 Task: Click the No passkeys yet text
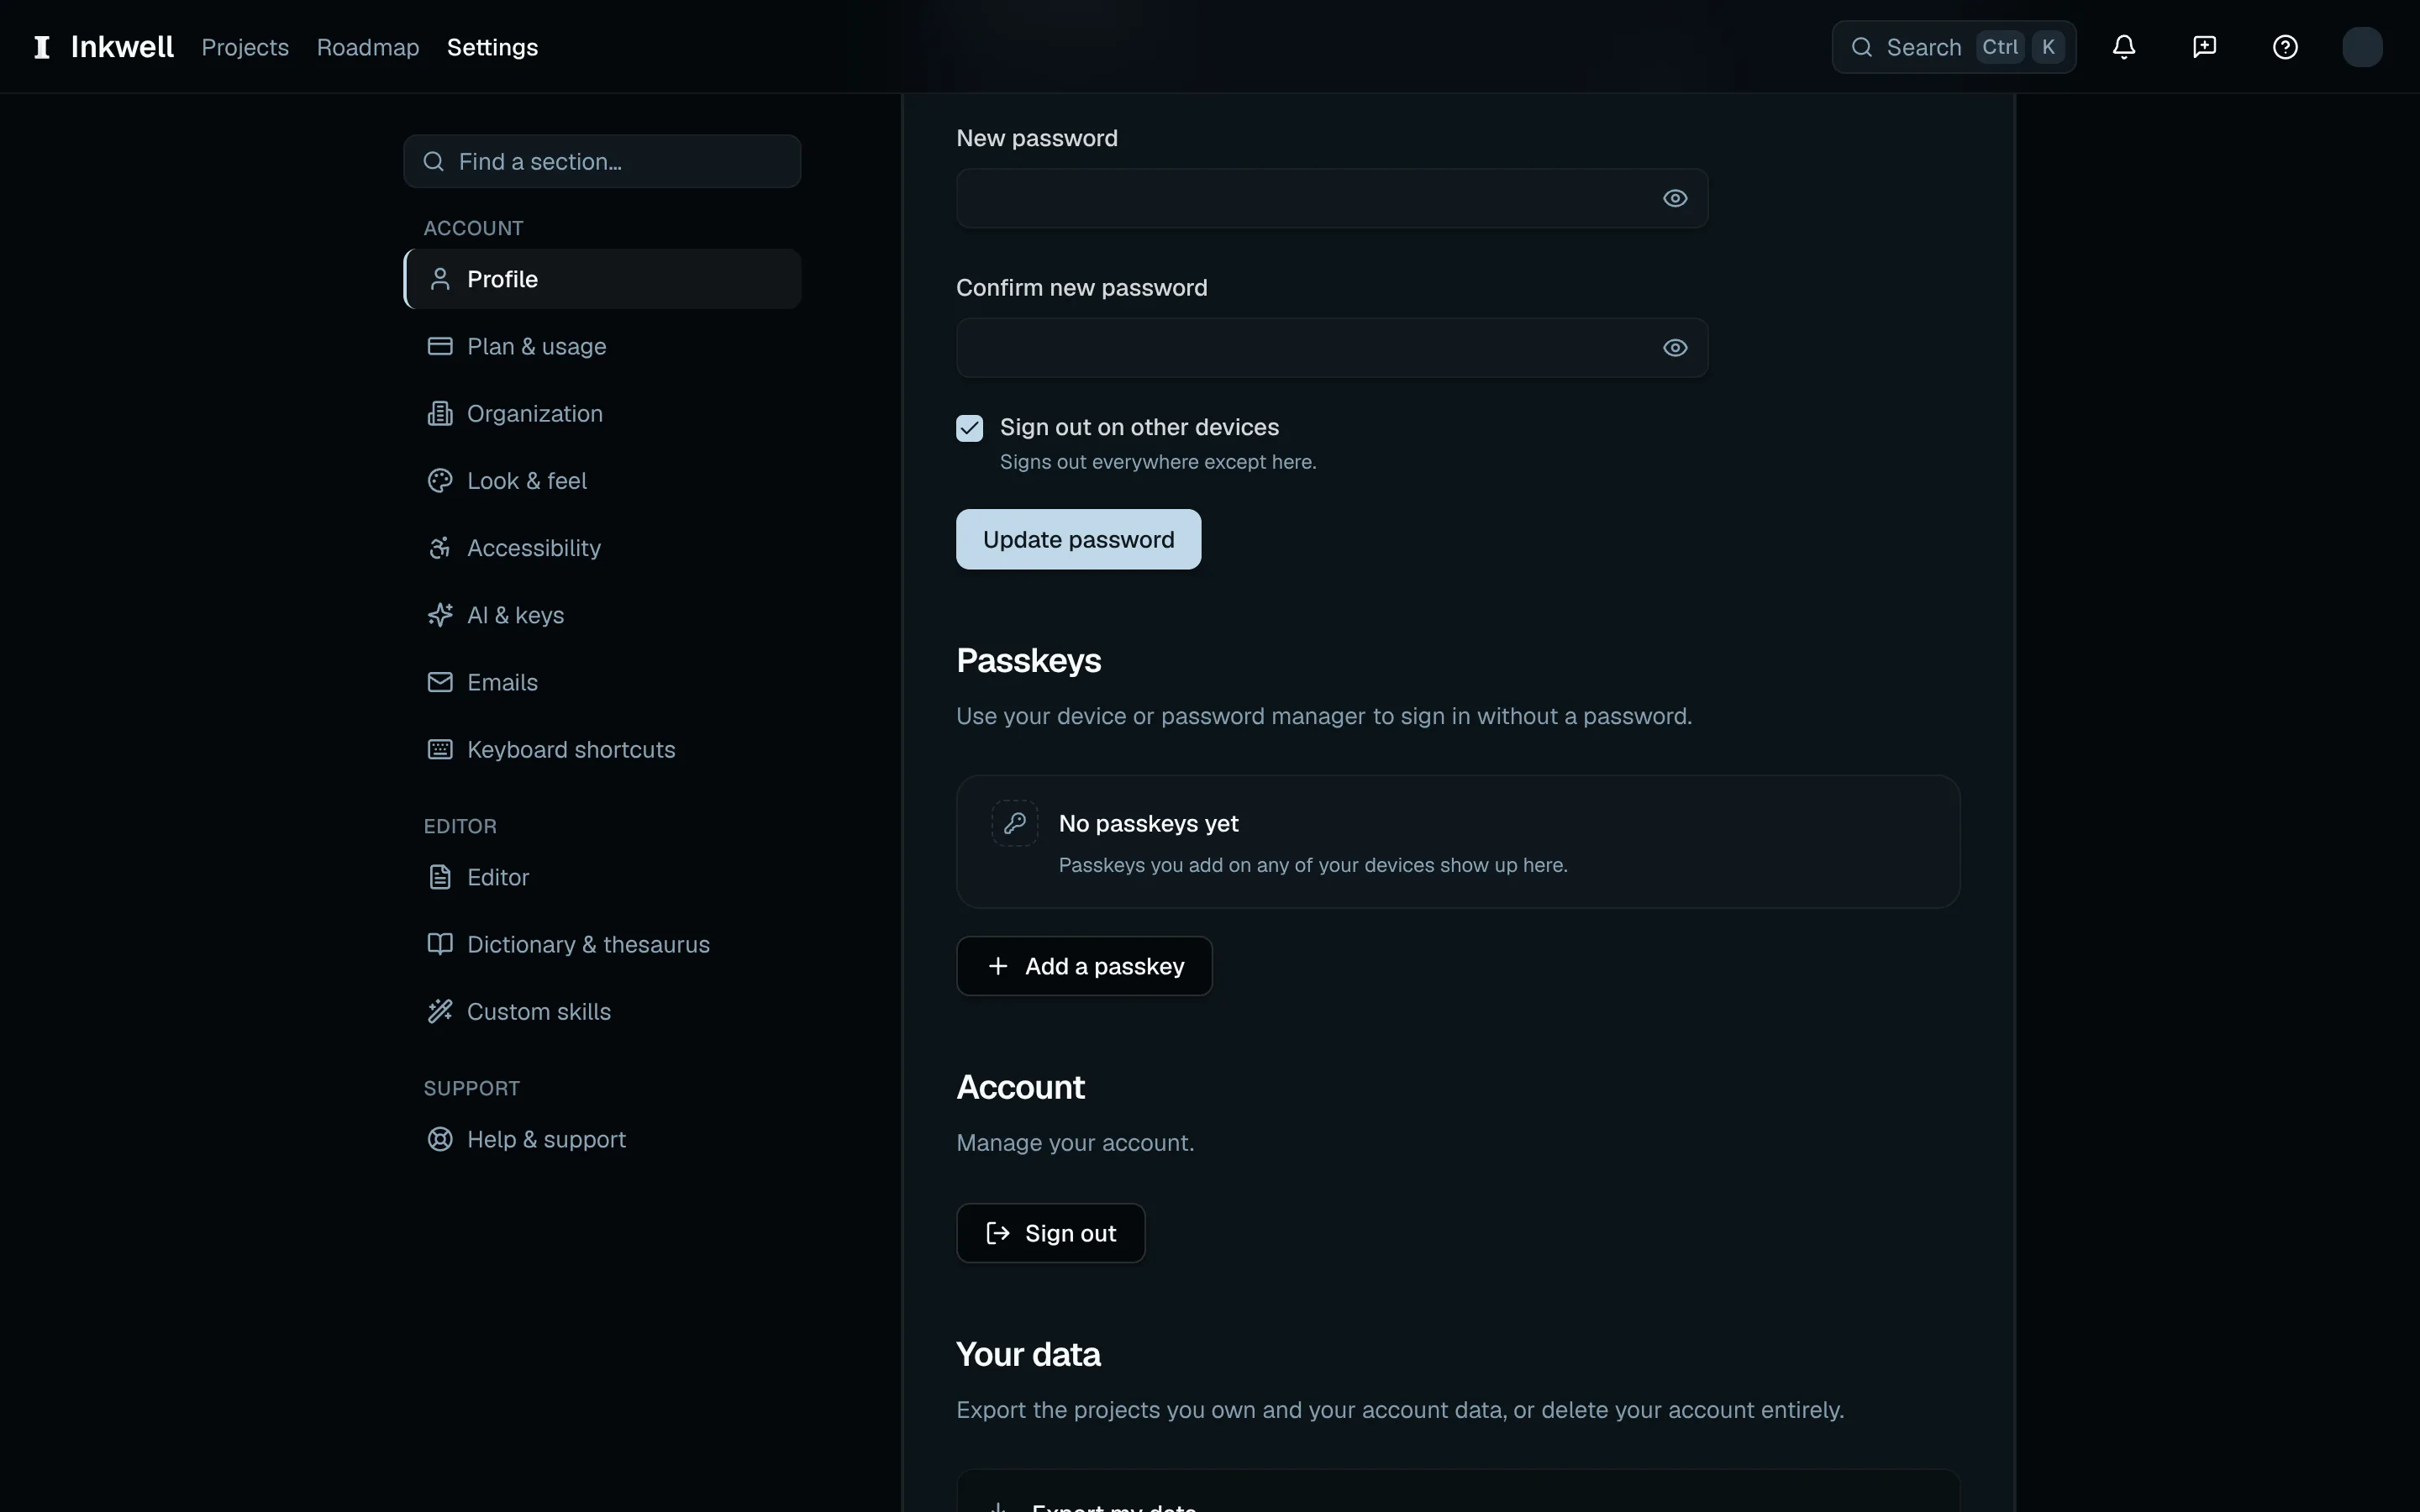pos(1148,823)
